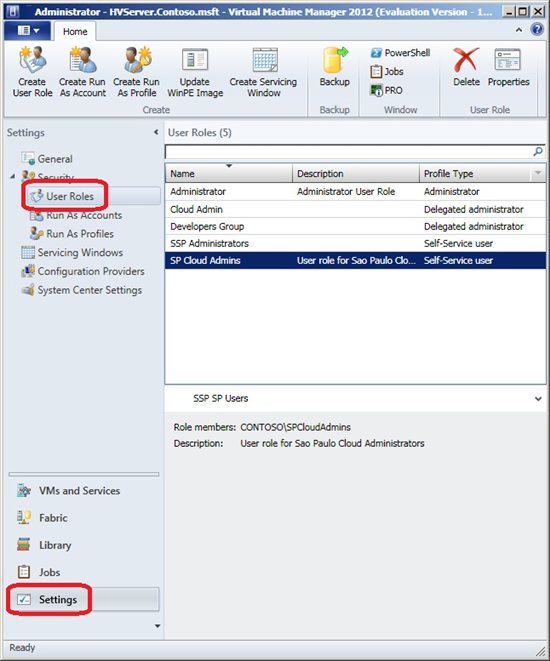
Task: Select Run As Accounts tree item
Action: coord(76,215)
